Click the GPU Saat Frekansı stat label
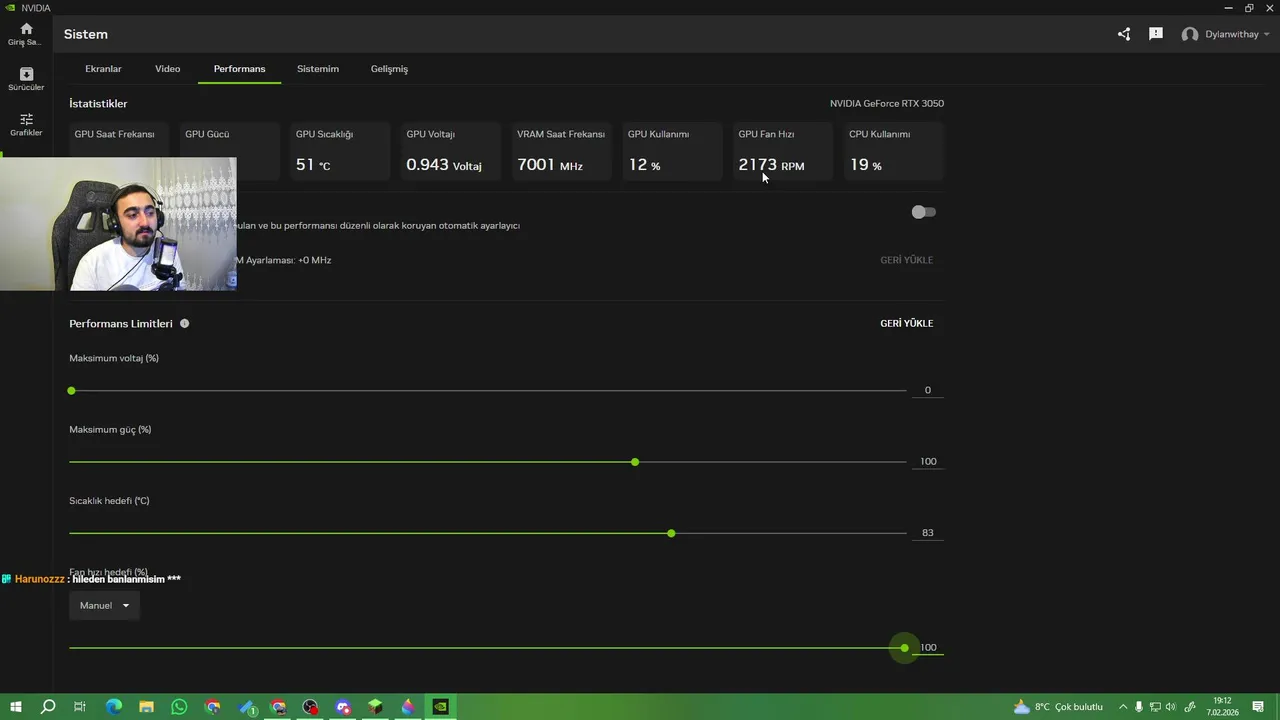 (x=114, y=134)
